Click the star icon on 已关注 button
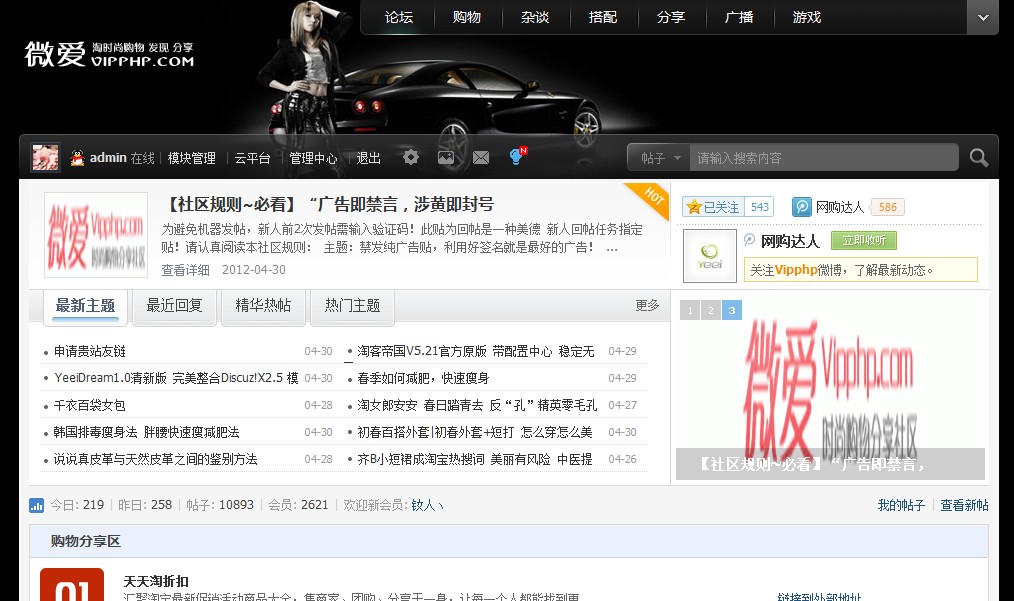Image resolution: width=1014 pixels, height=601 pixels. coord(694,206)
